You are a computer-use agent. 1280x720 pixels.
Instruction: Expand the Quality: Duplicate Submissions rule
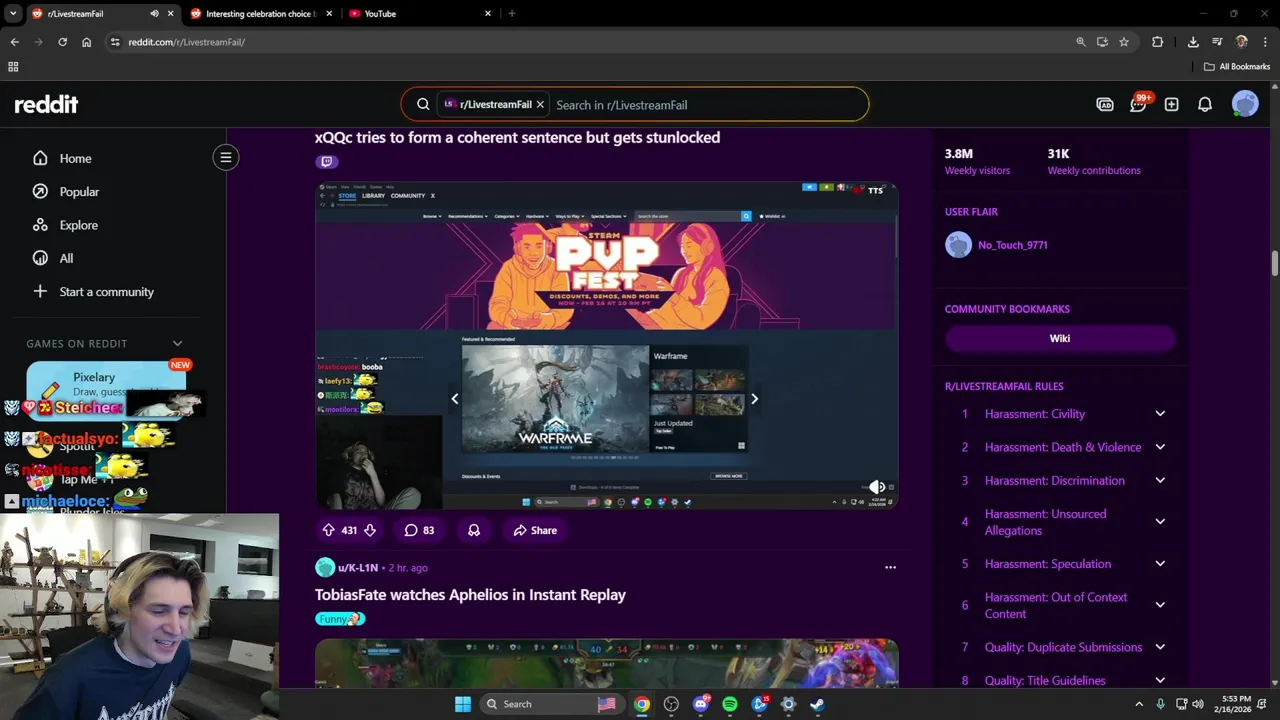pos(1160,647)
